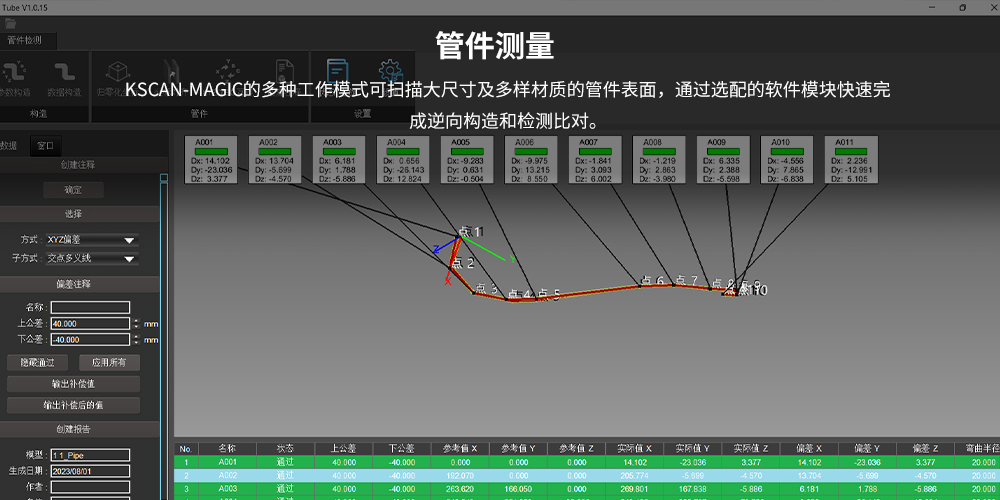Viewport: 1000px width, 500px height.
Task: Click the green bar in A001 annotation
Action: (210, 151)
